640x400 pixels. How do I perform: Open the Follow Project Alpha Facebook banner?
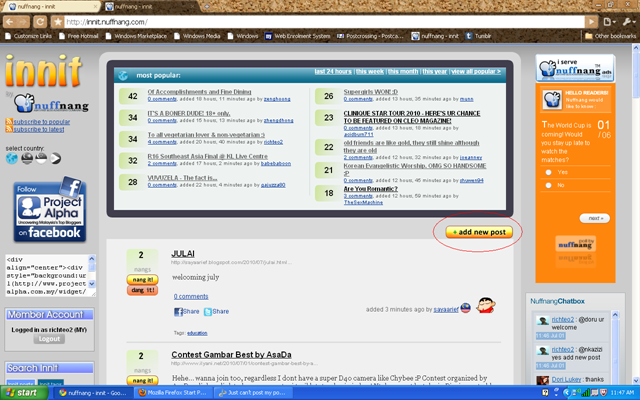(50, 210)
